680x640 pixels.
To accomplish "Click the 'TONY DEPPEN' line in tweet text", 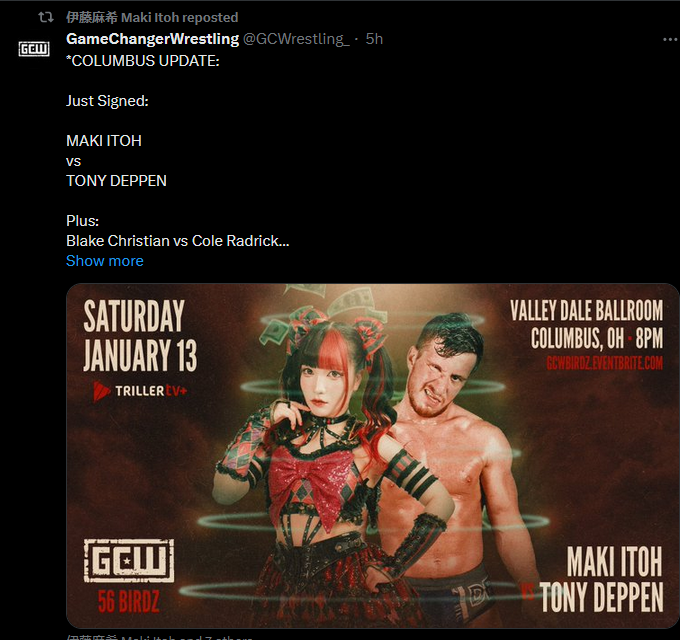I will pyautogui.click(x=116, y=181).
